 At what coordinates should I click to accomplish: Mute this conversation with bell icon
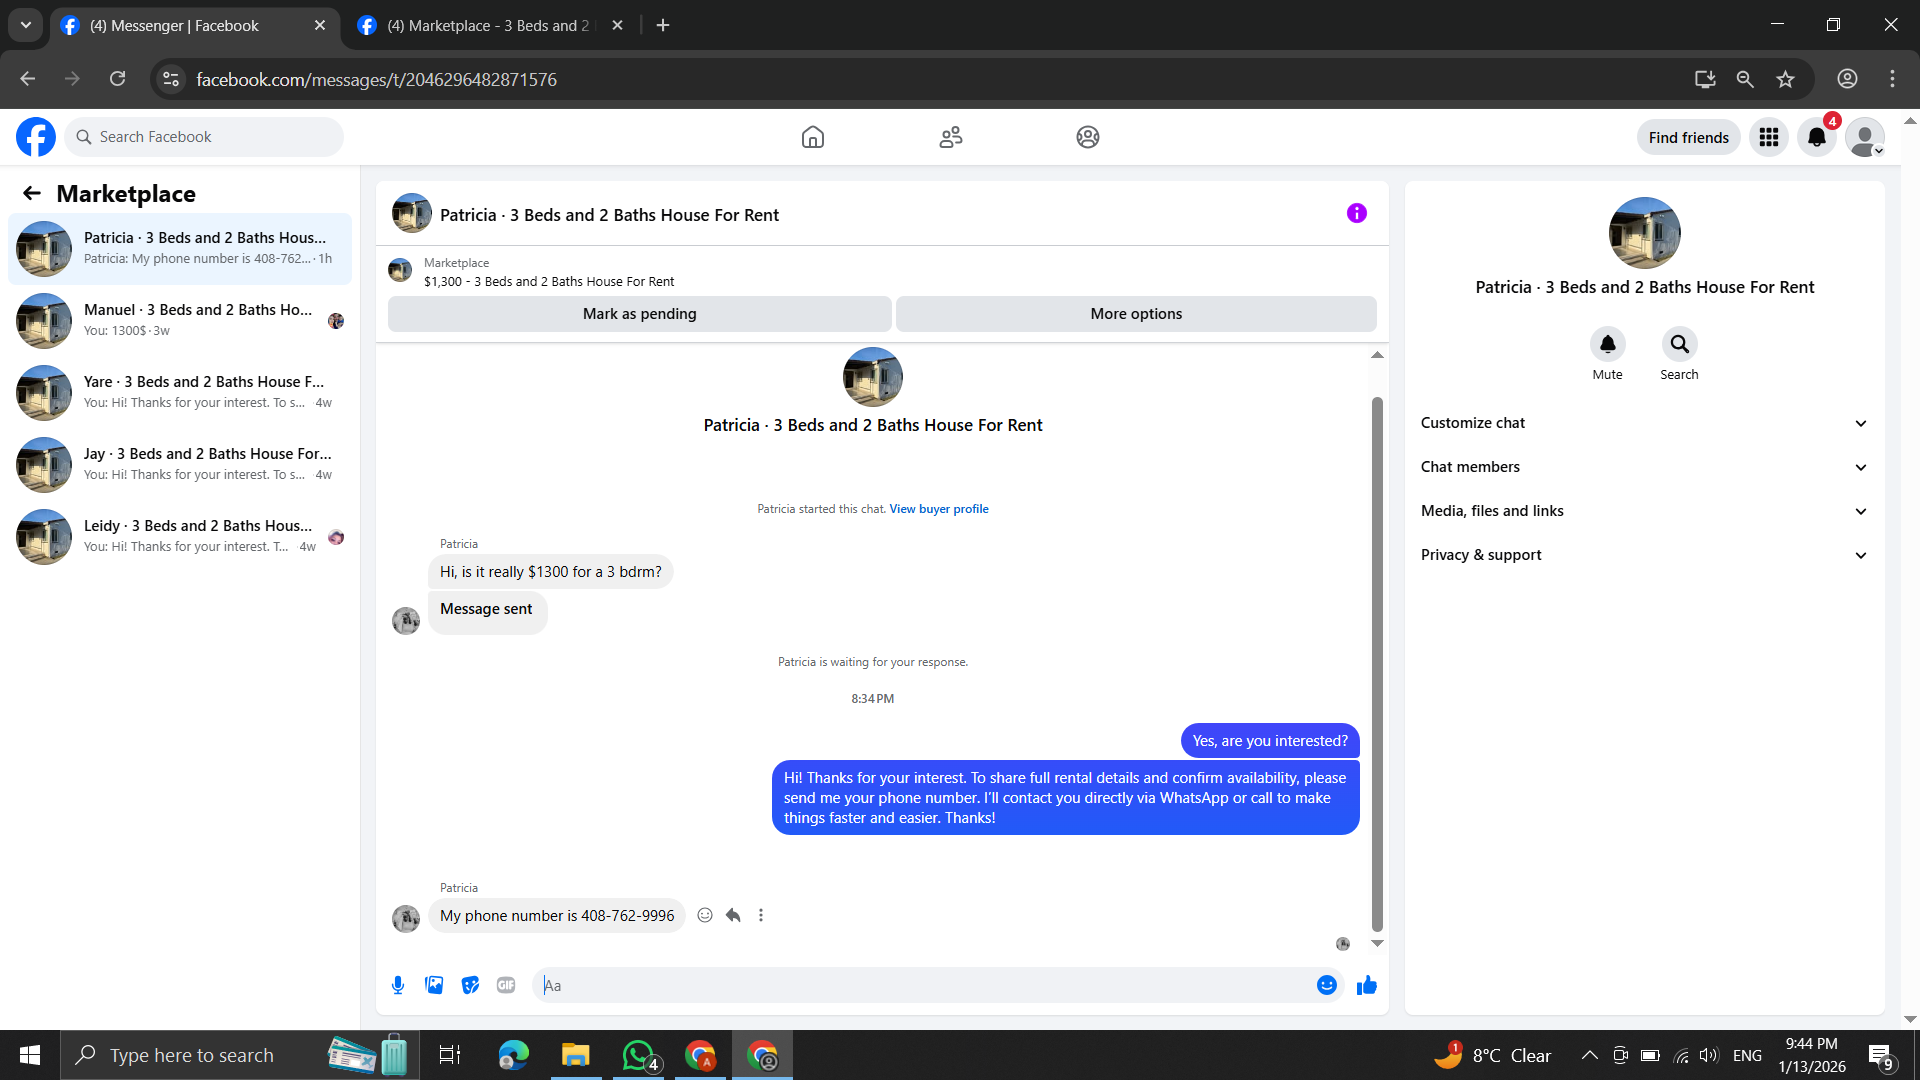tap(1607, 344)
